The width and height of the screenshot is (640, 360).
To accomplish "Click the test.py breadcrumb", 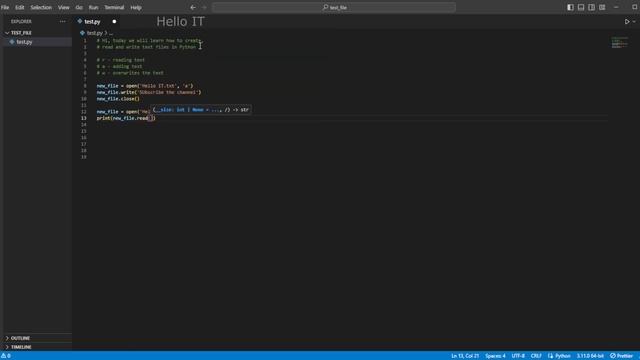I will pyautogui.click(x=94, y=33).
